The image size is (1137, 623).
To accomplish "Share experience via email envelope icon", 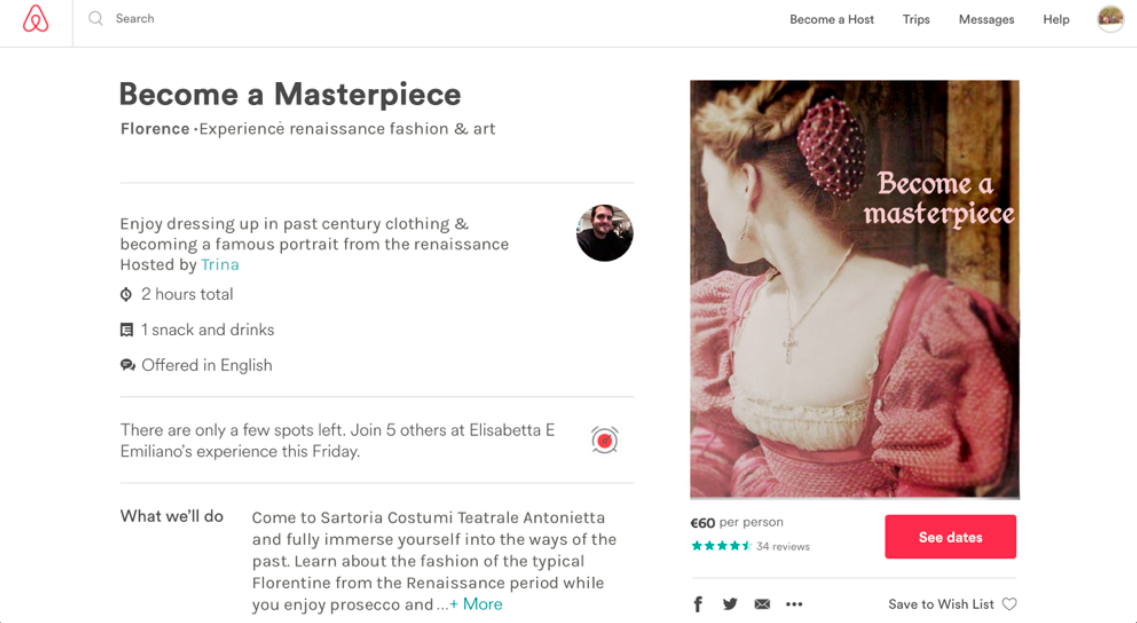I will coord(762,604).
